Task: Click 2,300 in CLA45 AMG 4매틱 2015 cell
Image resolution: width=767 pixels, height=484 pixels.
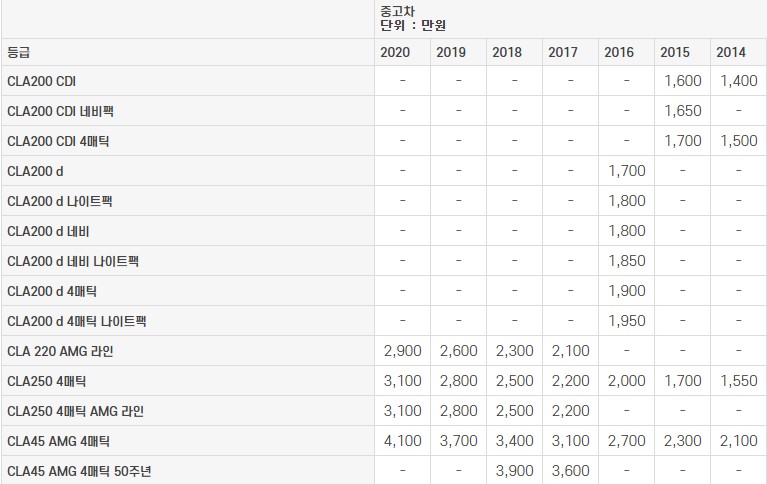Action: coord(683,441)
